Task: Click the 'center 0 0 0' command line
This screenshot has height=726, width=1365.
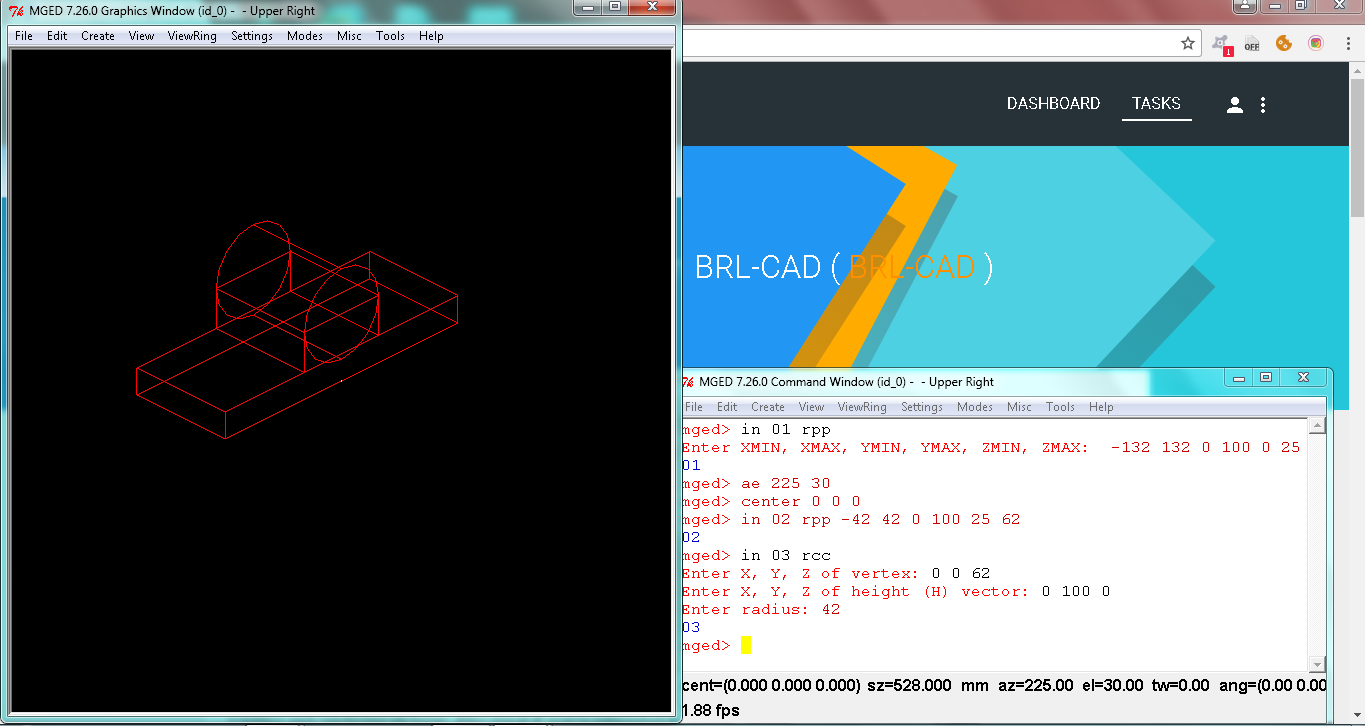Action: [x=771, y=502]
